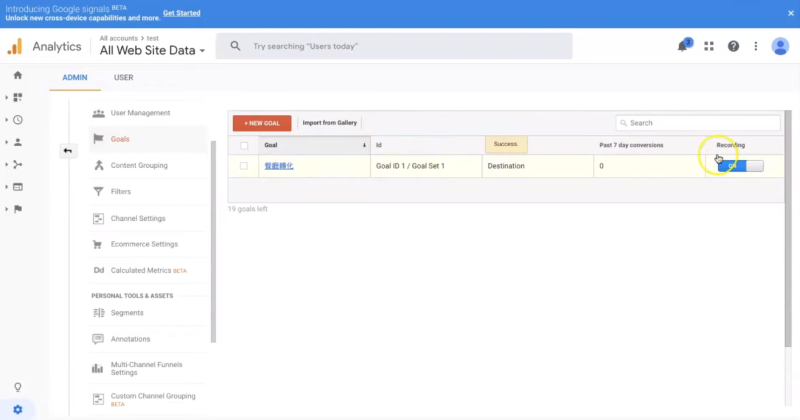
Task: Open the Admin gear icon
Action: coord(18,409)
